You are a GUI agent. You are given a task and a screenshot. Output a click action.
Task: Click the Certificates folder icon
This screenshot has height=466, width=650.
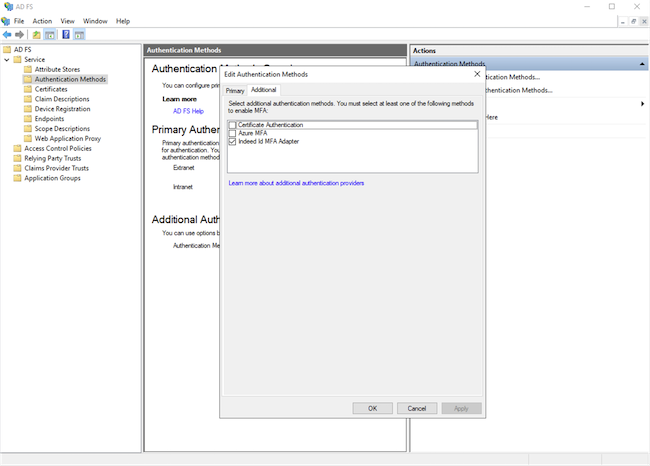click(x=28, y=89)
